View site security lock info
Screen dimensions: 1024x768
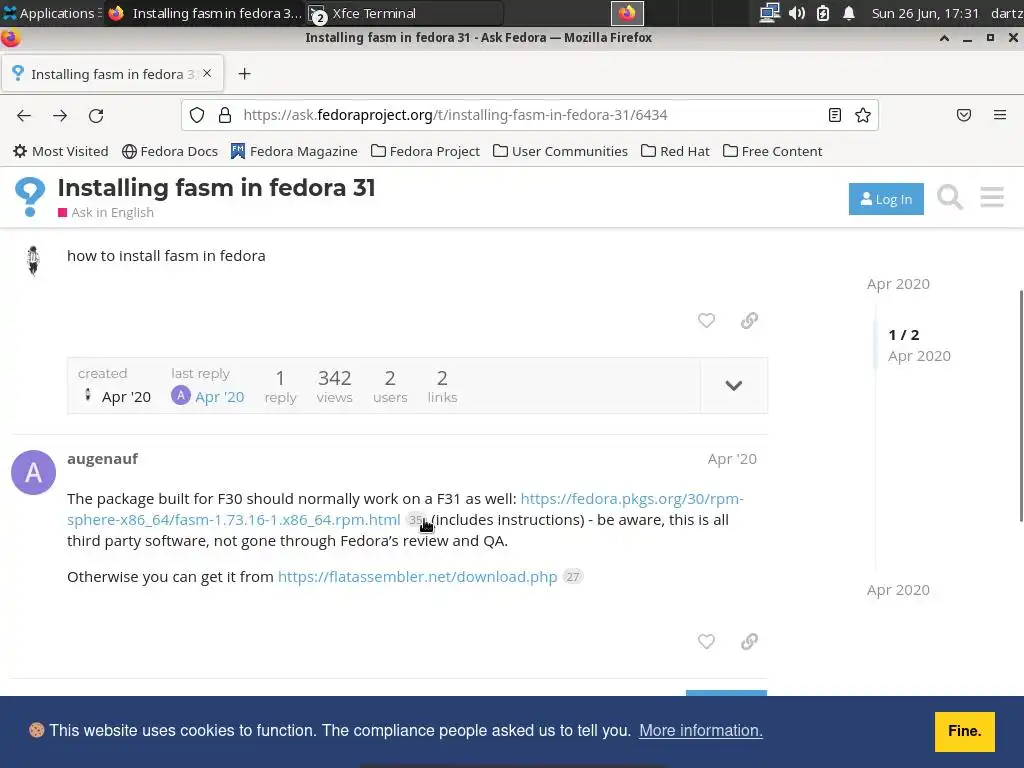225,116
